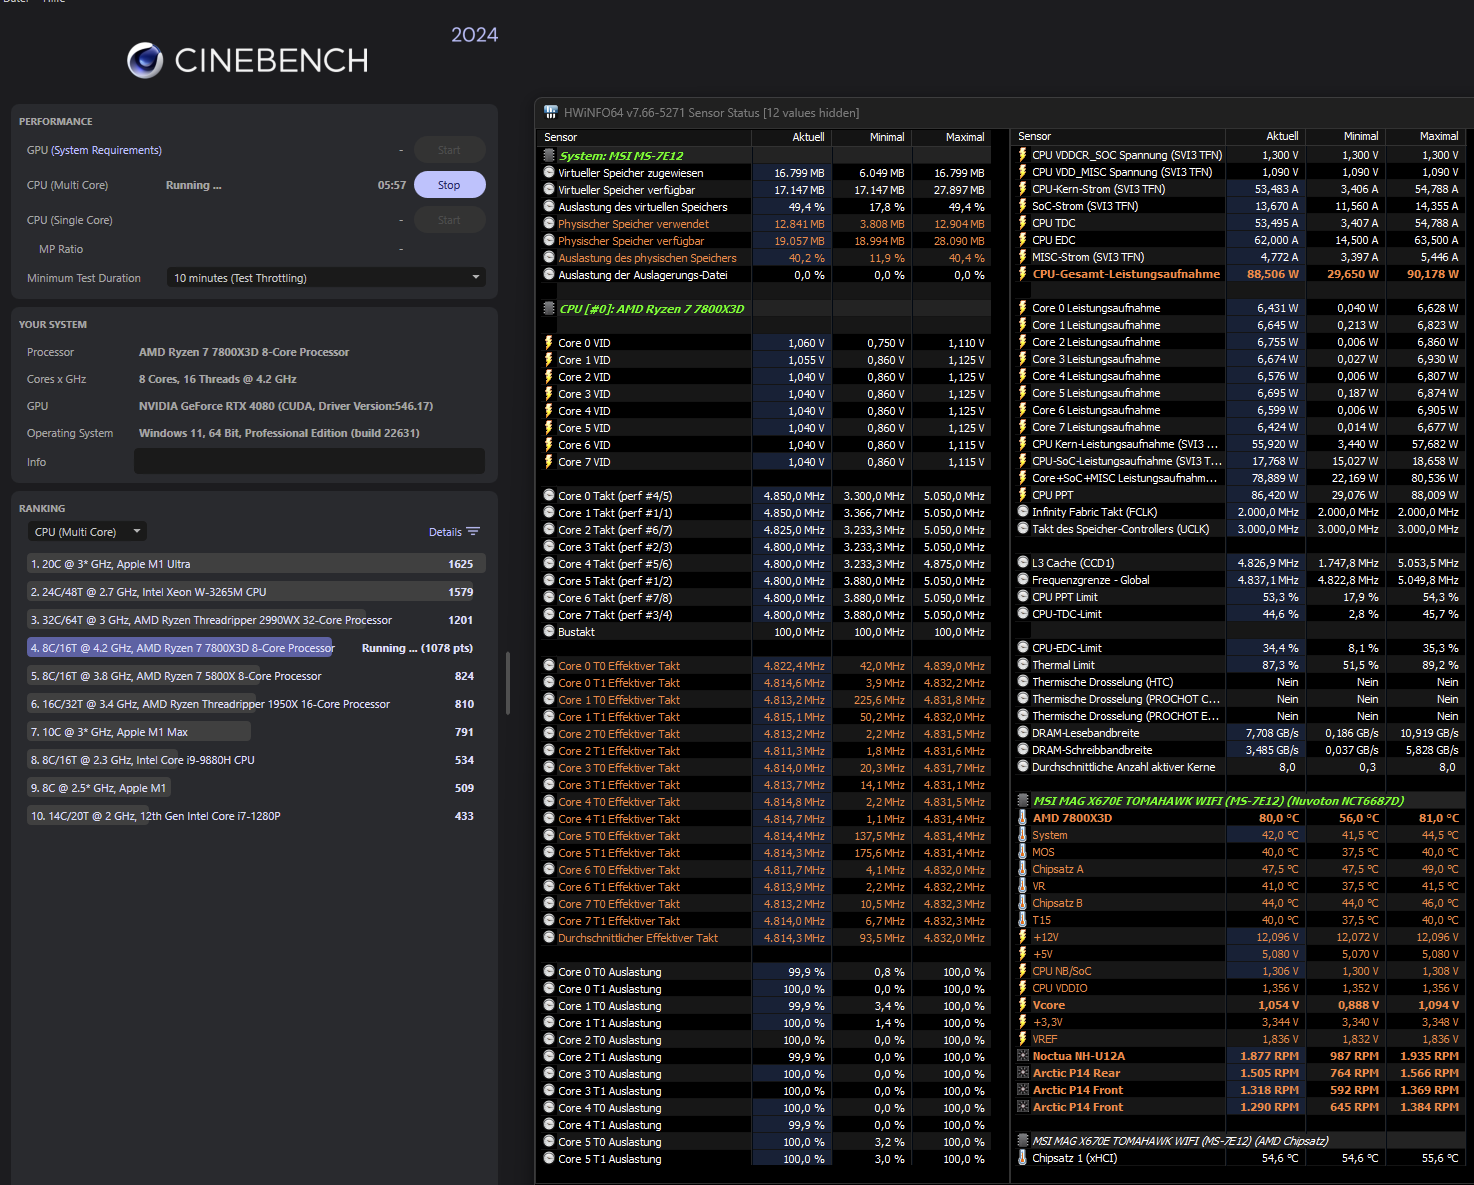This screenshot has height=1185, width=1474.
Task: Open the Minimum Test Duration dropdown
Action: pyautogui.click(x=326, y=278)
